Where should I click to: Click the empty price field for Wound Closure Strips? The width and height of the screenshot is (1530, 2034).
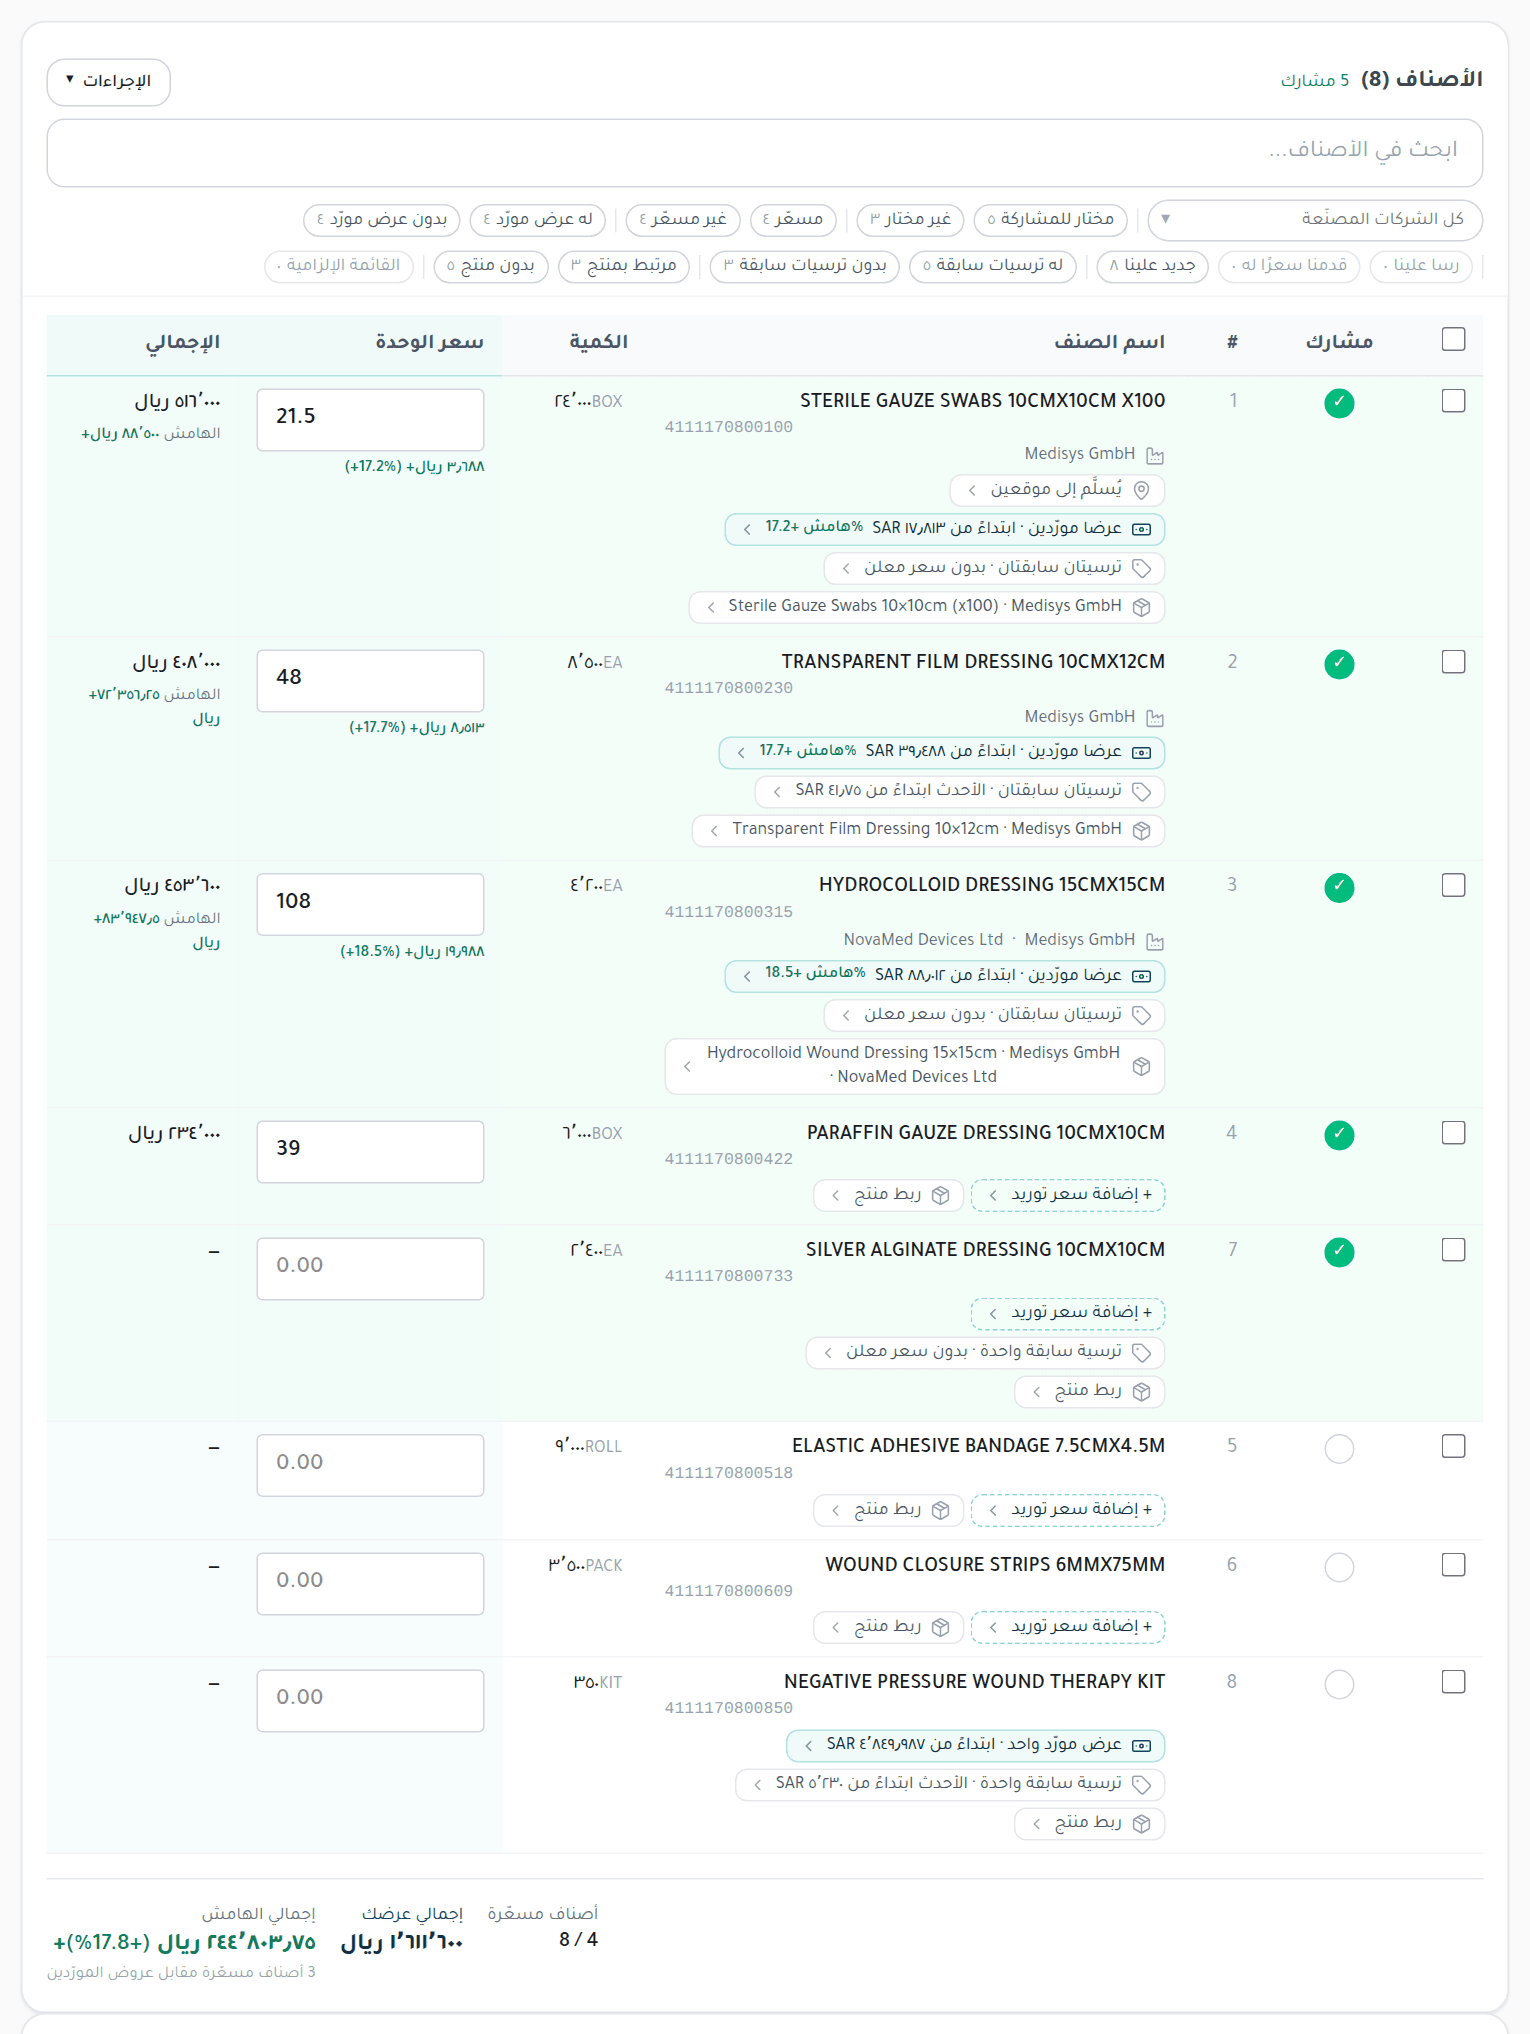pyautogui.click(x=370, y=1584)
